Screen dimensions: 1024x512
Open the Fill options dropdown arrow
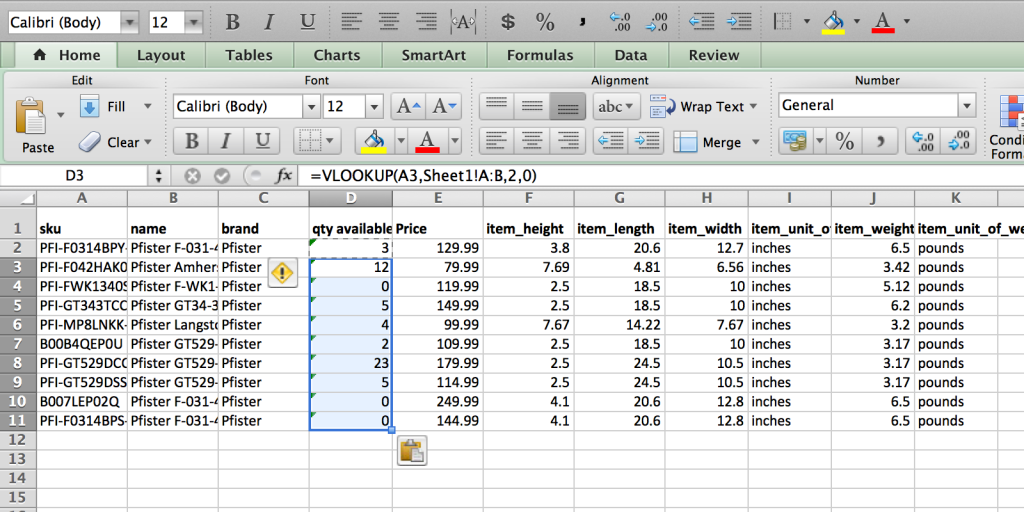[x=148, y=106]
